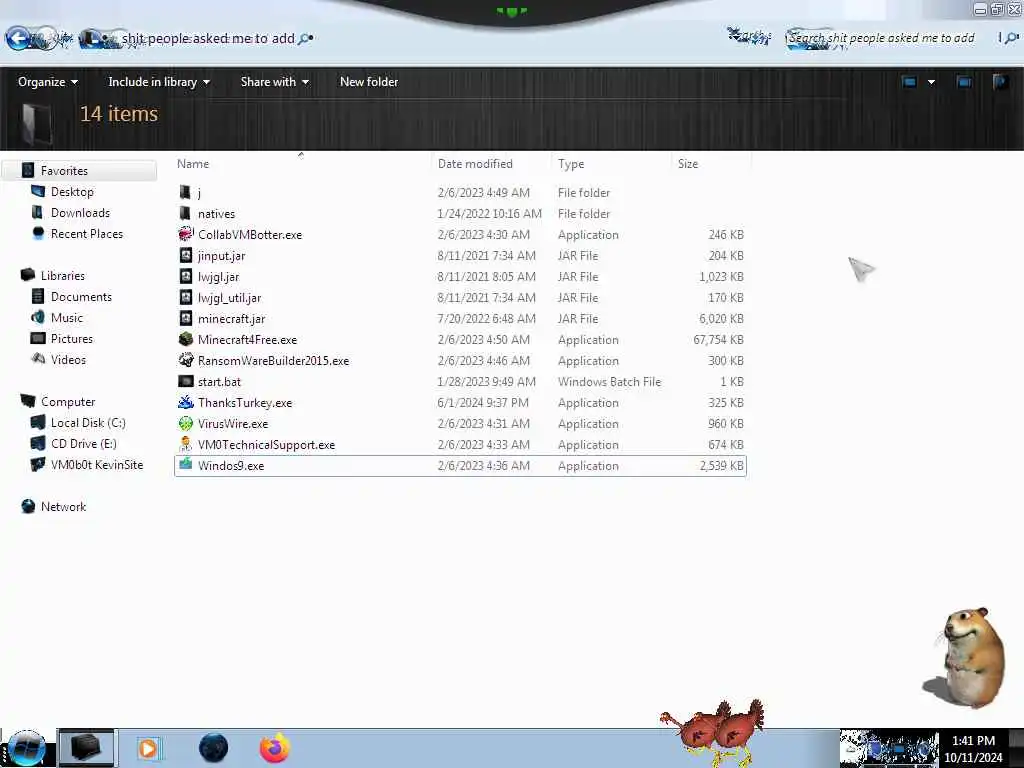Click the 6/1/2024 9:37 PM date
1024x768 pixels.
click(483, 402)
